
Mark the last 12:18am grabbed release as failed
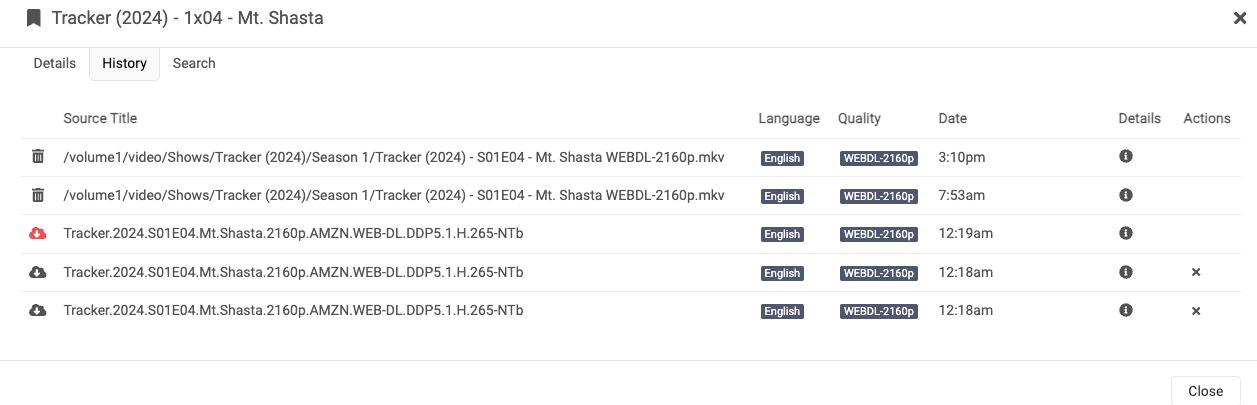1196,311
